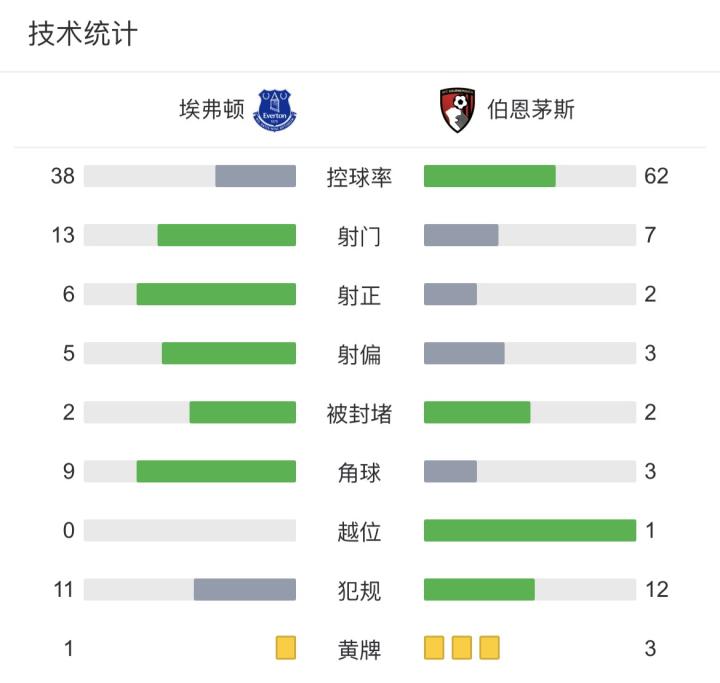Select the 被封堵 stat label
This screenshot has height=683, width=720.
(359, 413)
